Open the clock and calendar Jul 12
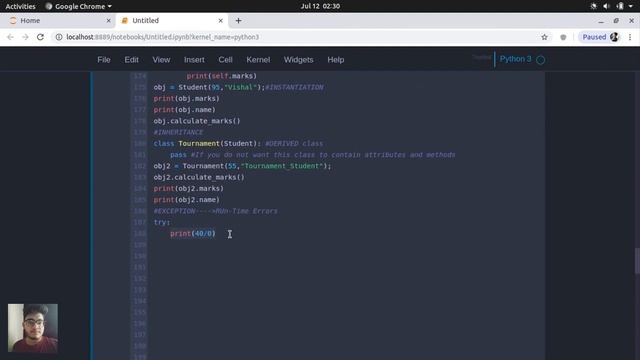Screen dimensions: 640x360 320,6
